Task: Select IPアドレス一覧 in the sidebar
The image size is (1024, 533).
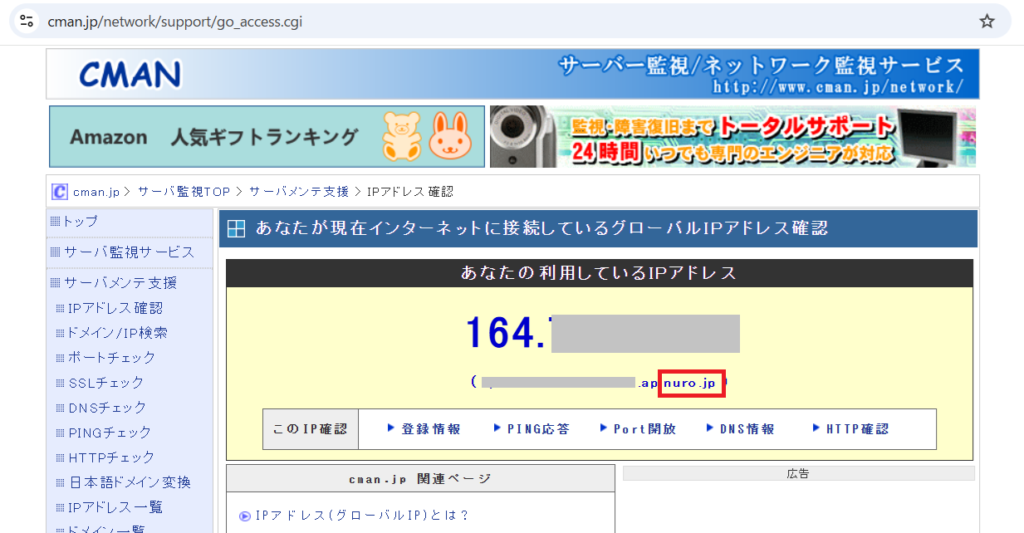Action: pyautogui.click(x=115, y=507)
